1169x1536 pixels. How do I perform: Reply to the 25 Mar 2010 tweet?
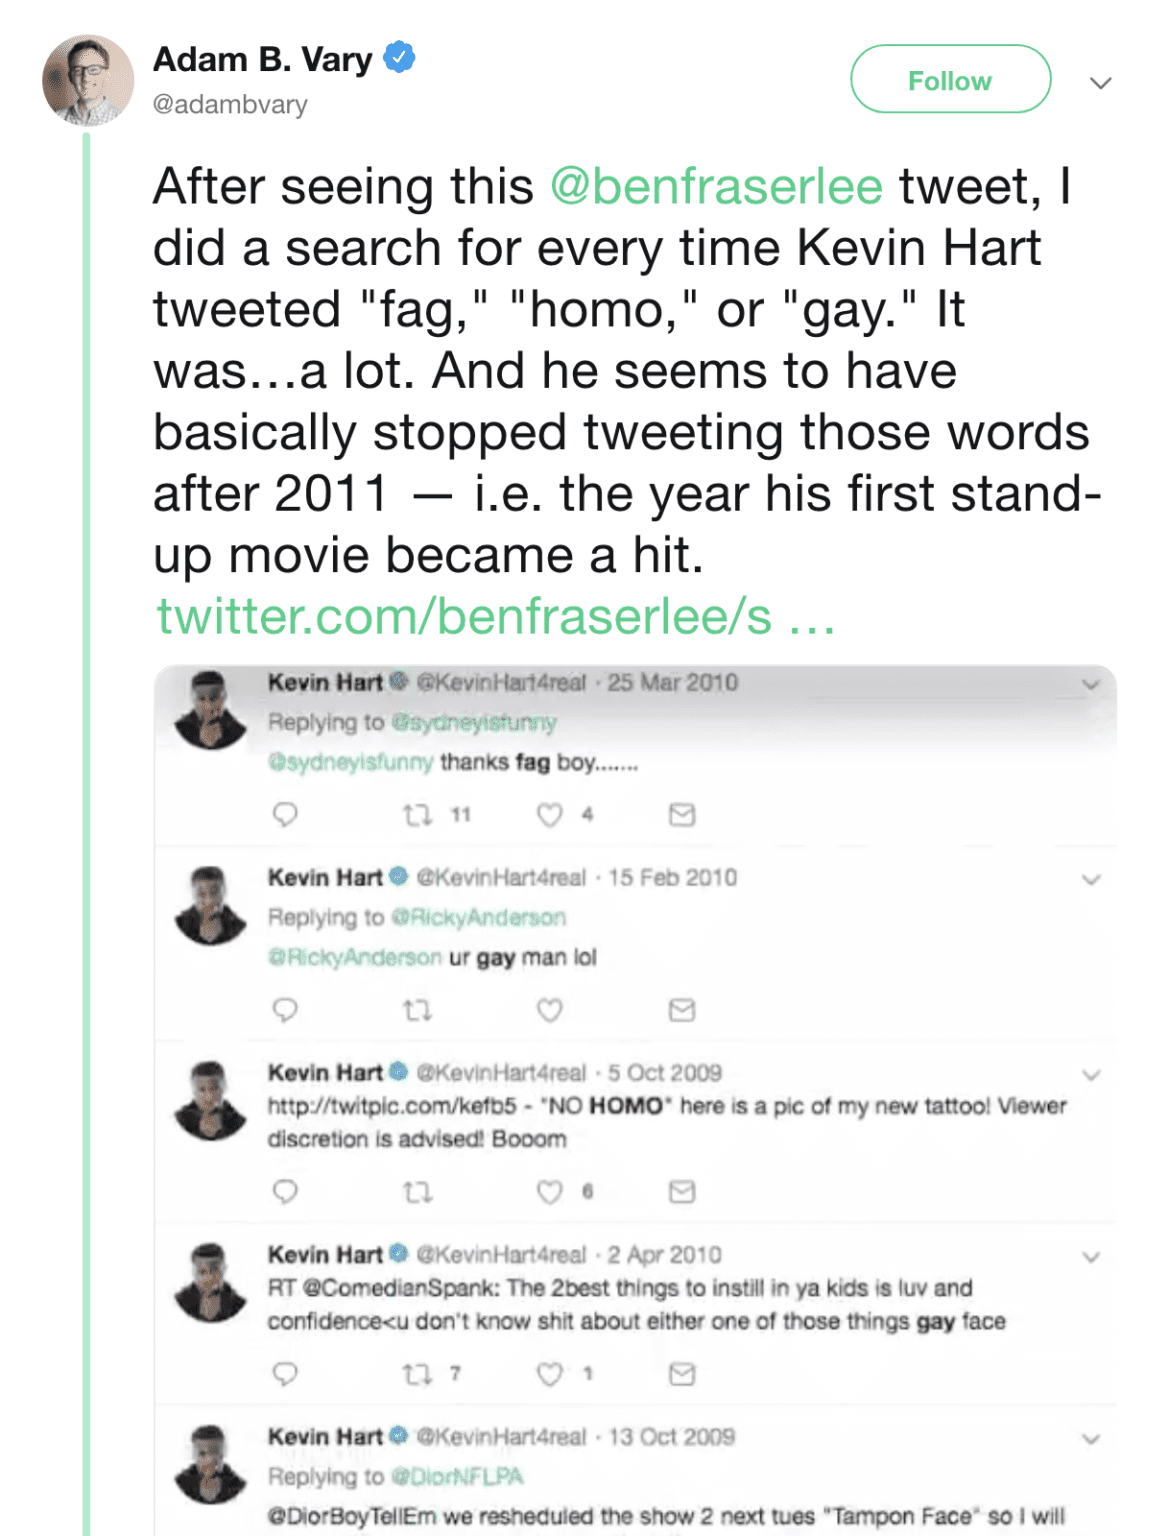pos(285,814)
